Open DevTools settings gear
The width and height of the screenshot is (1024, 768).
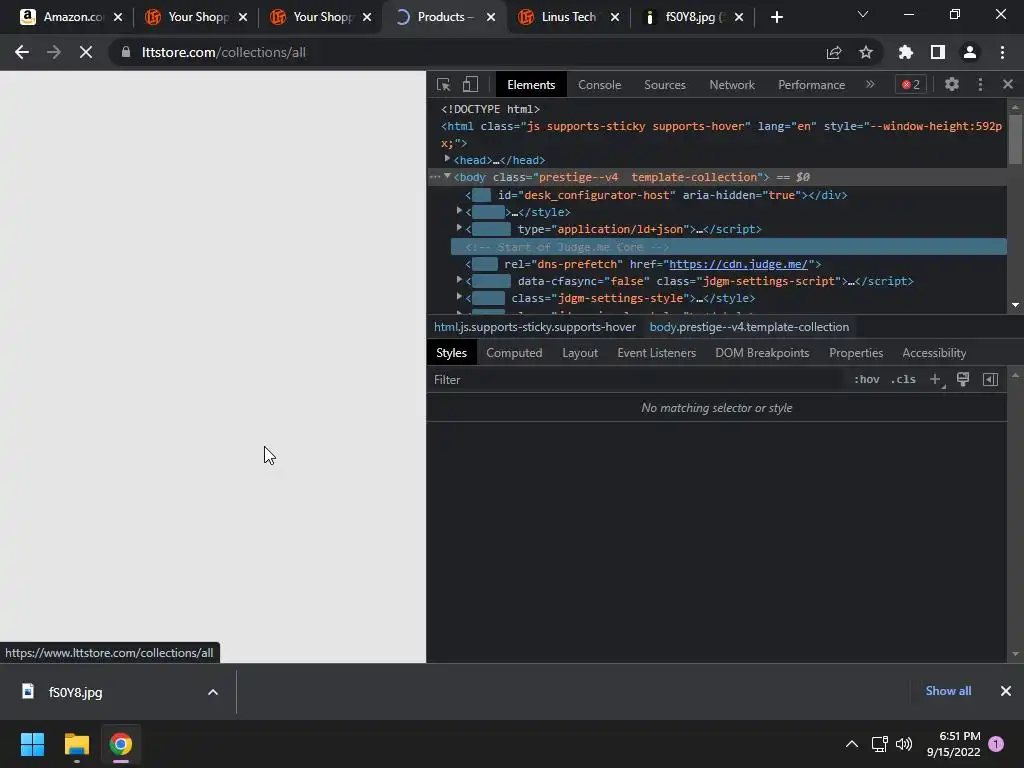952,84
